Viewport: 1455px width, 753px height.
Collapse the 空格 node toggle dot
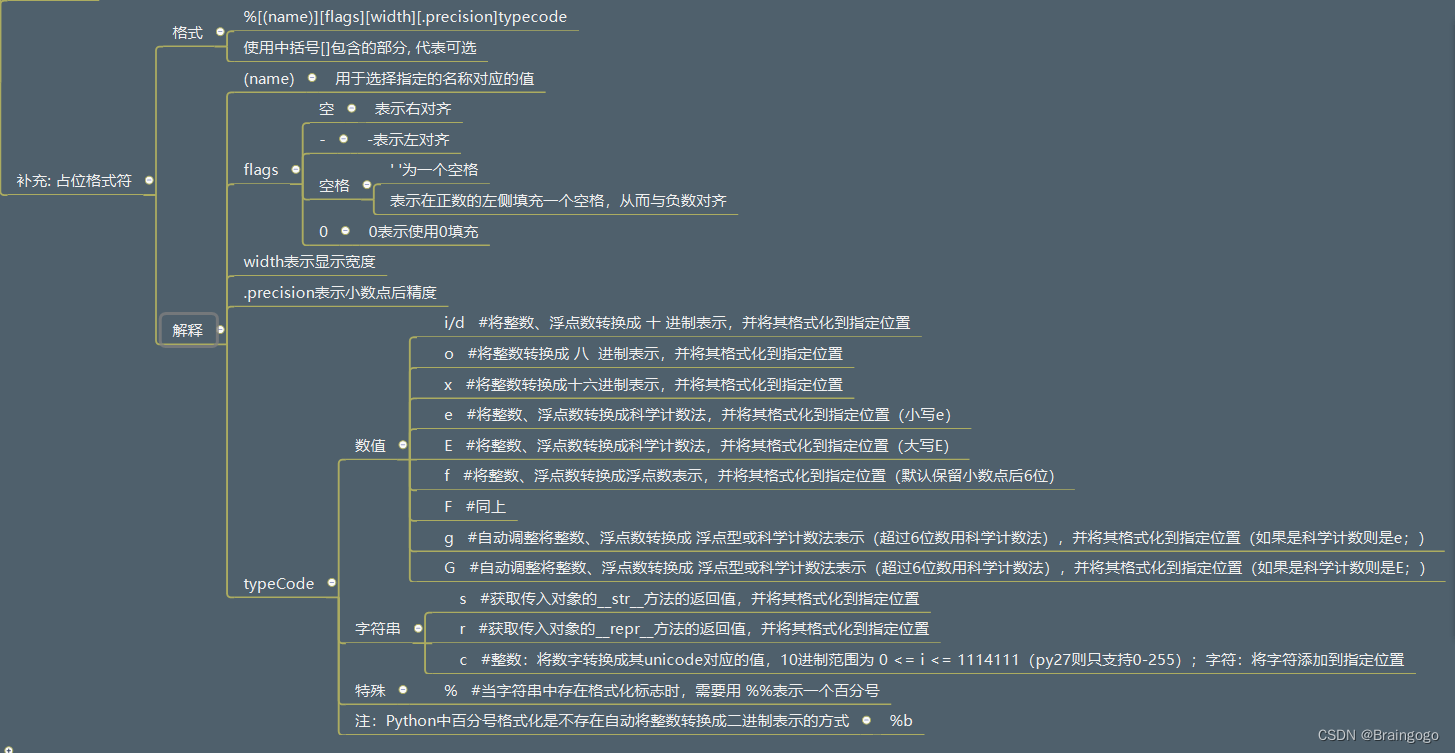tap(366, 184)
